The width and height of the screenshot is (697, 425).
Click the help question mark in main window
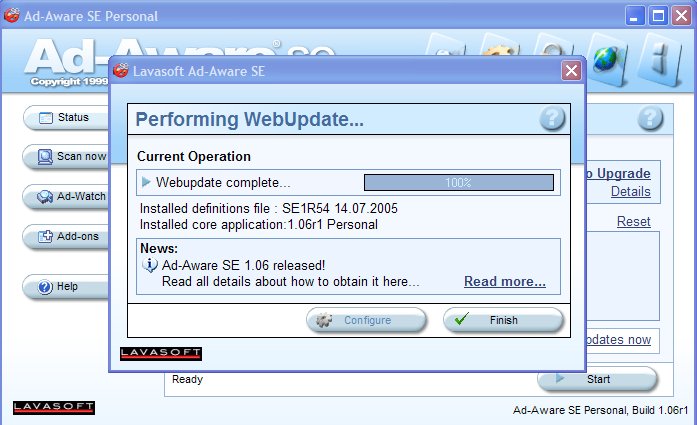650,118
